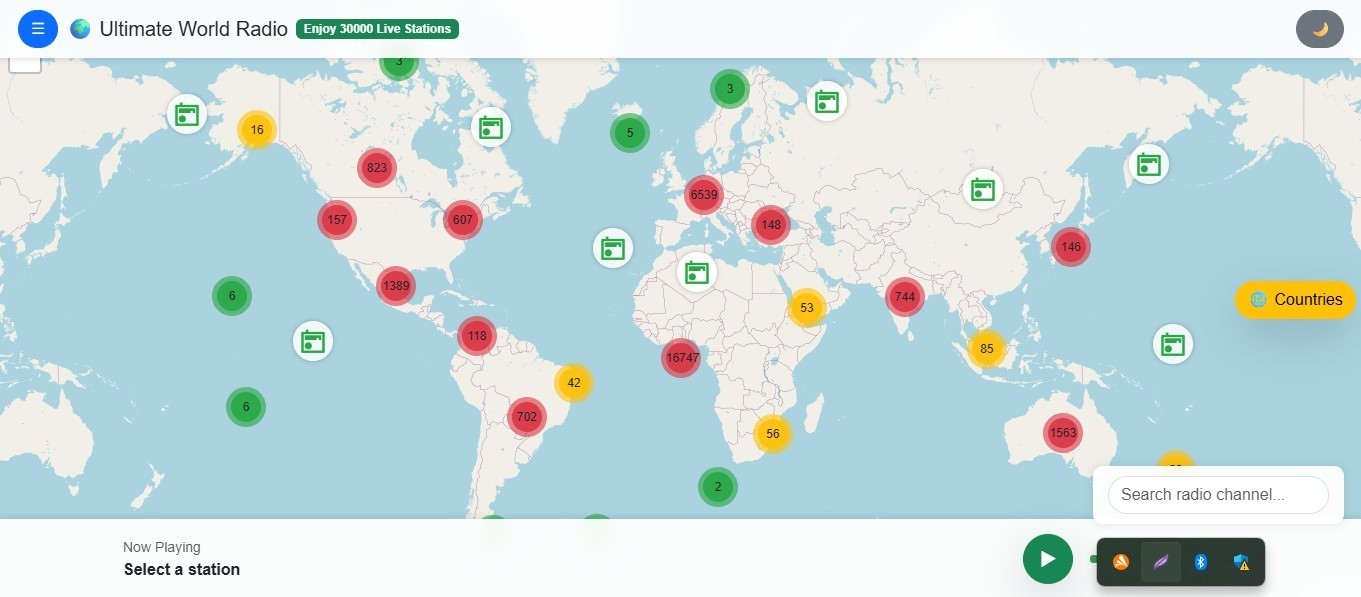The image size is (1361, 597).
Task: Click the Enjoy 30000 Live Stations badge
Action: click(377, 29)
